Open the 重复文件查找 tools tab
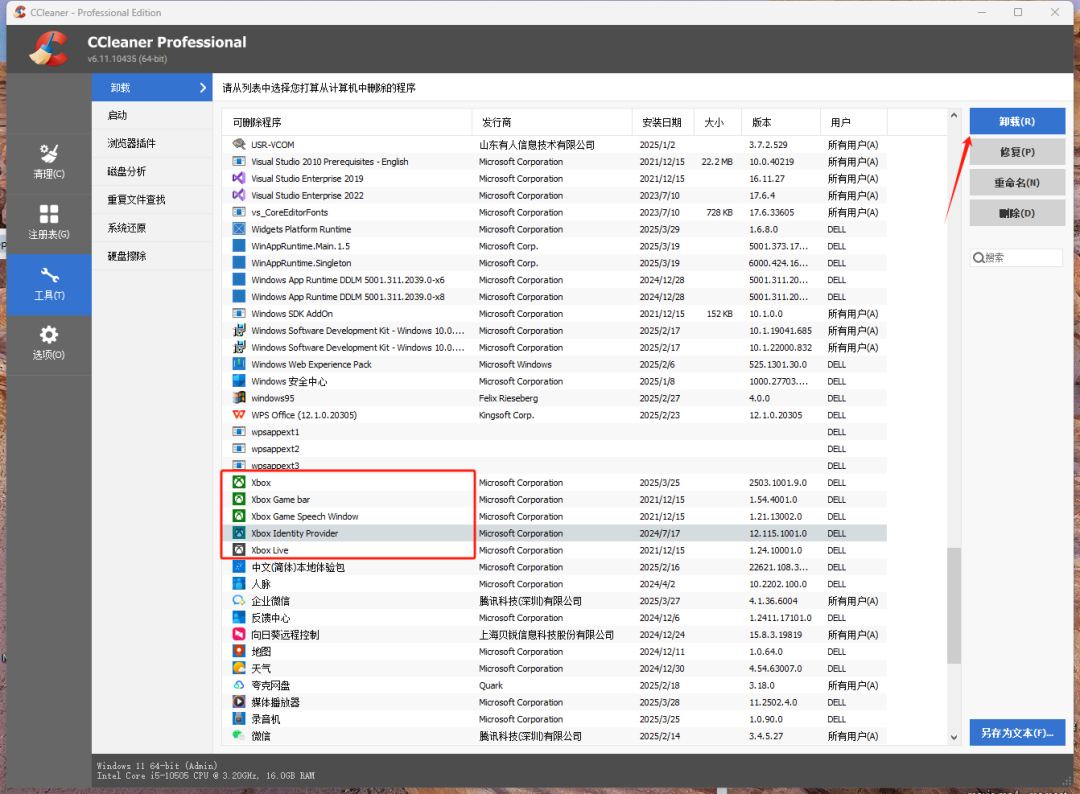 152,200
